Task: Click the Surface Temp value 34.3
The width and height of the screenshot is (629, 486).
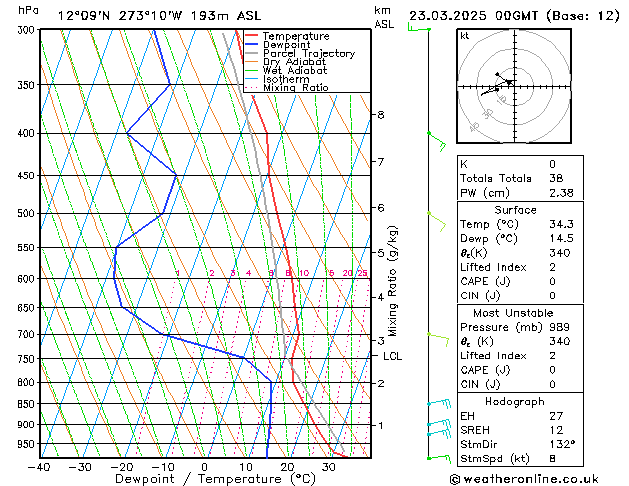Action: pyautogui.click(x=561, y=224)
